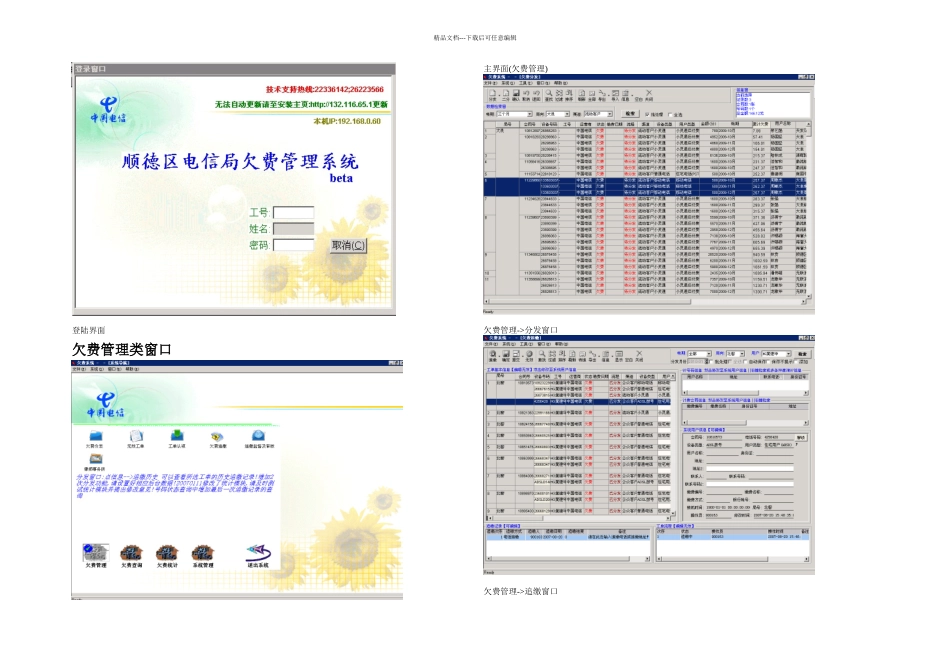
Task: Click 导出 export icon in main window toolbar
Action: tap(602, 95)
